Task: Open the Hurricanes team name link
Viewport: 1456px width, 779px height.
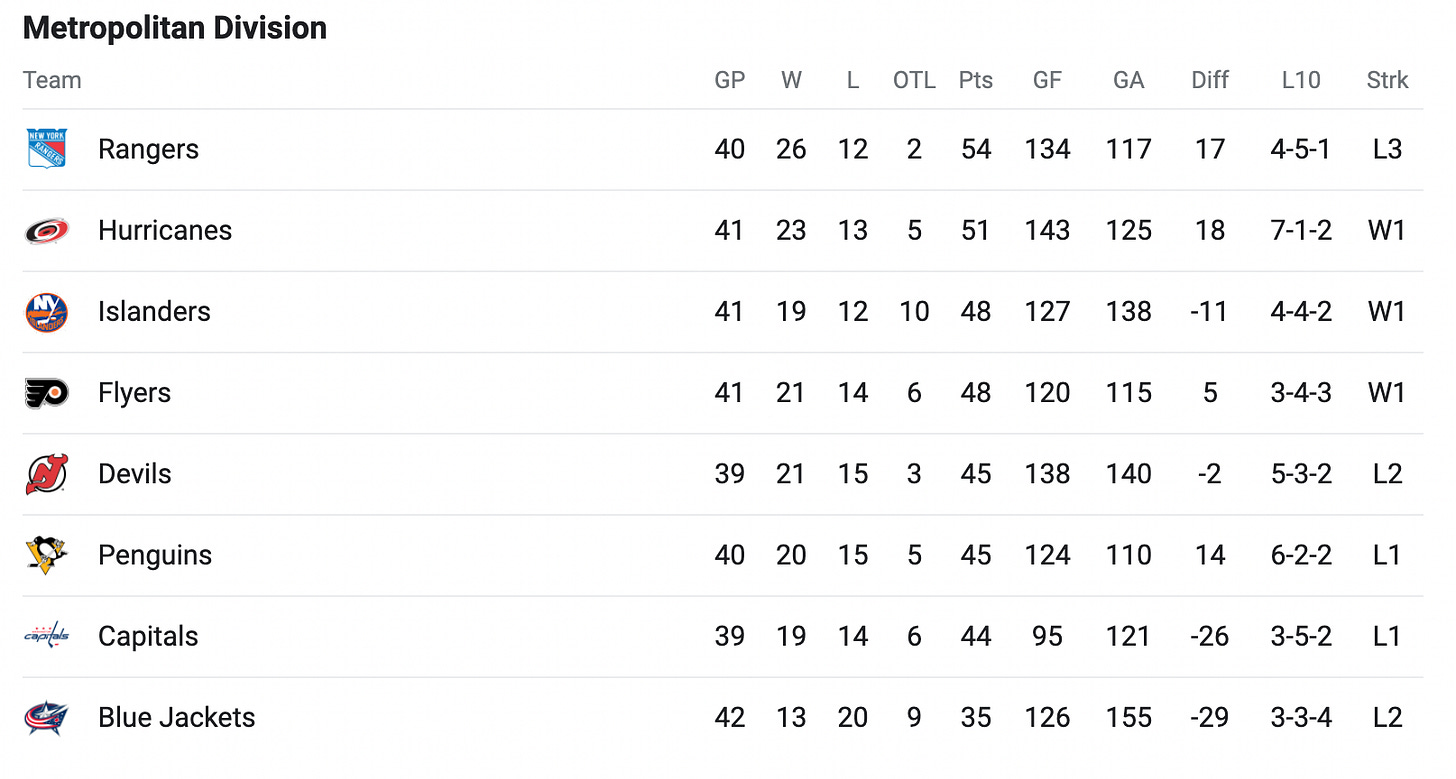Action: pyautogui.click(x=165, y=230)
